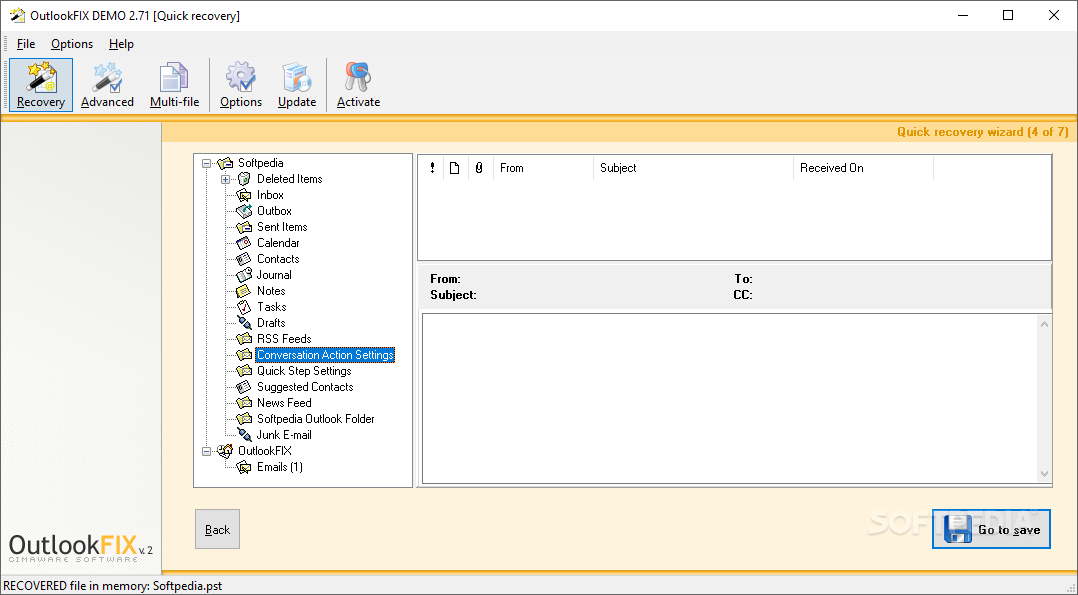This screenshot has width=1078, height=595.
Task: Click the RSS Feeds folder icon
Action: (x=244, y=338)
